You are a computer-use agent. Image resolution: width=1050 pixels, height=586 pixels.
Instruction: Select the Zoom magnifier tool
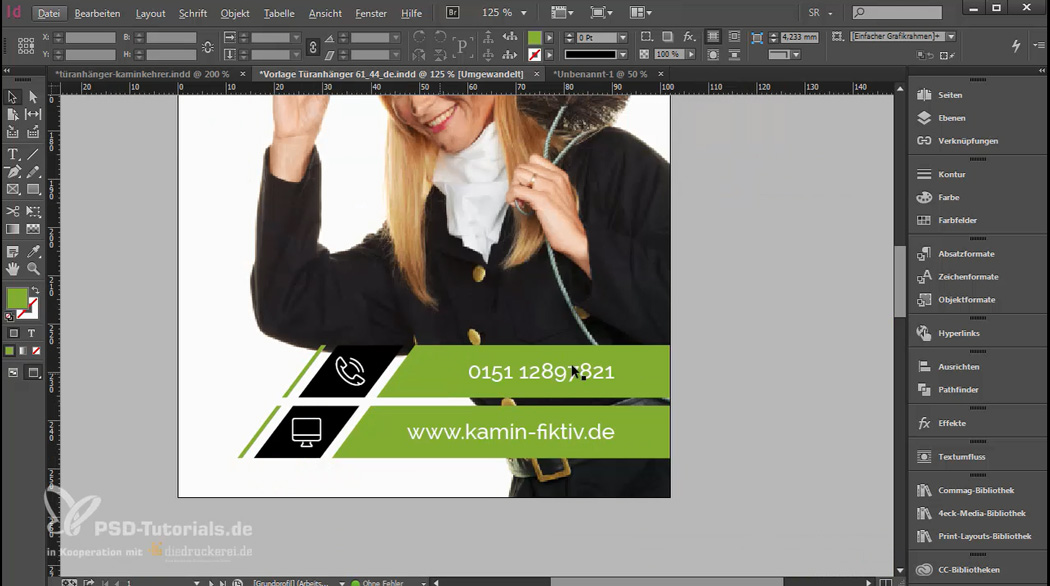tap(33, 269)
